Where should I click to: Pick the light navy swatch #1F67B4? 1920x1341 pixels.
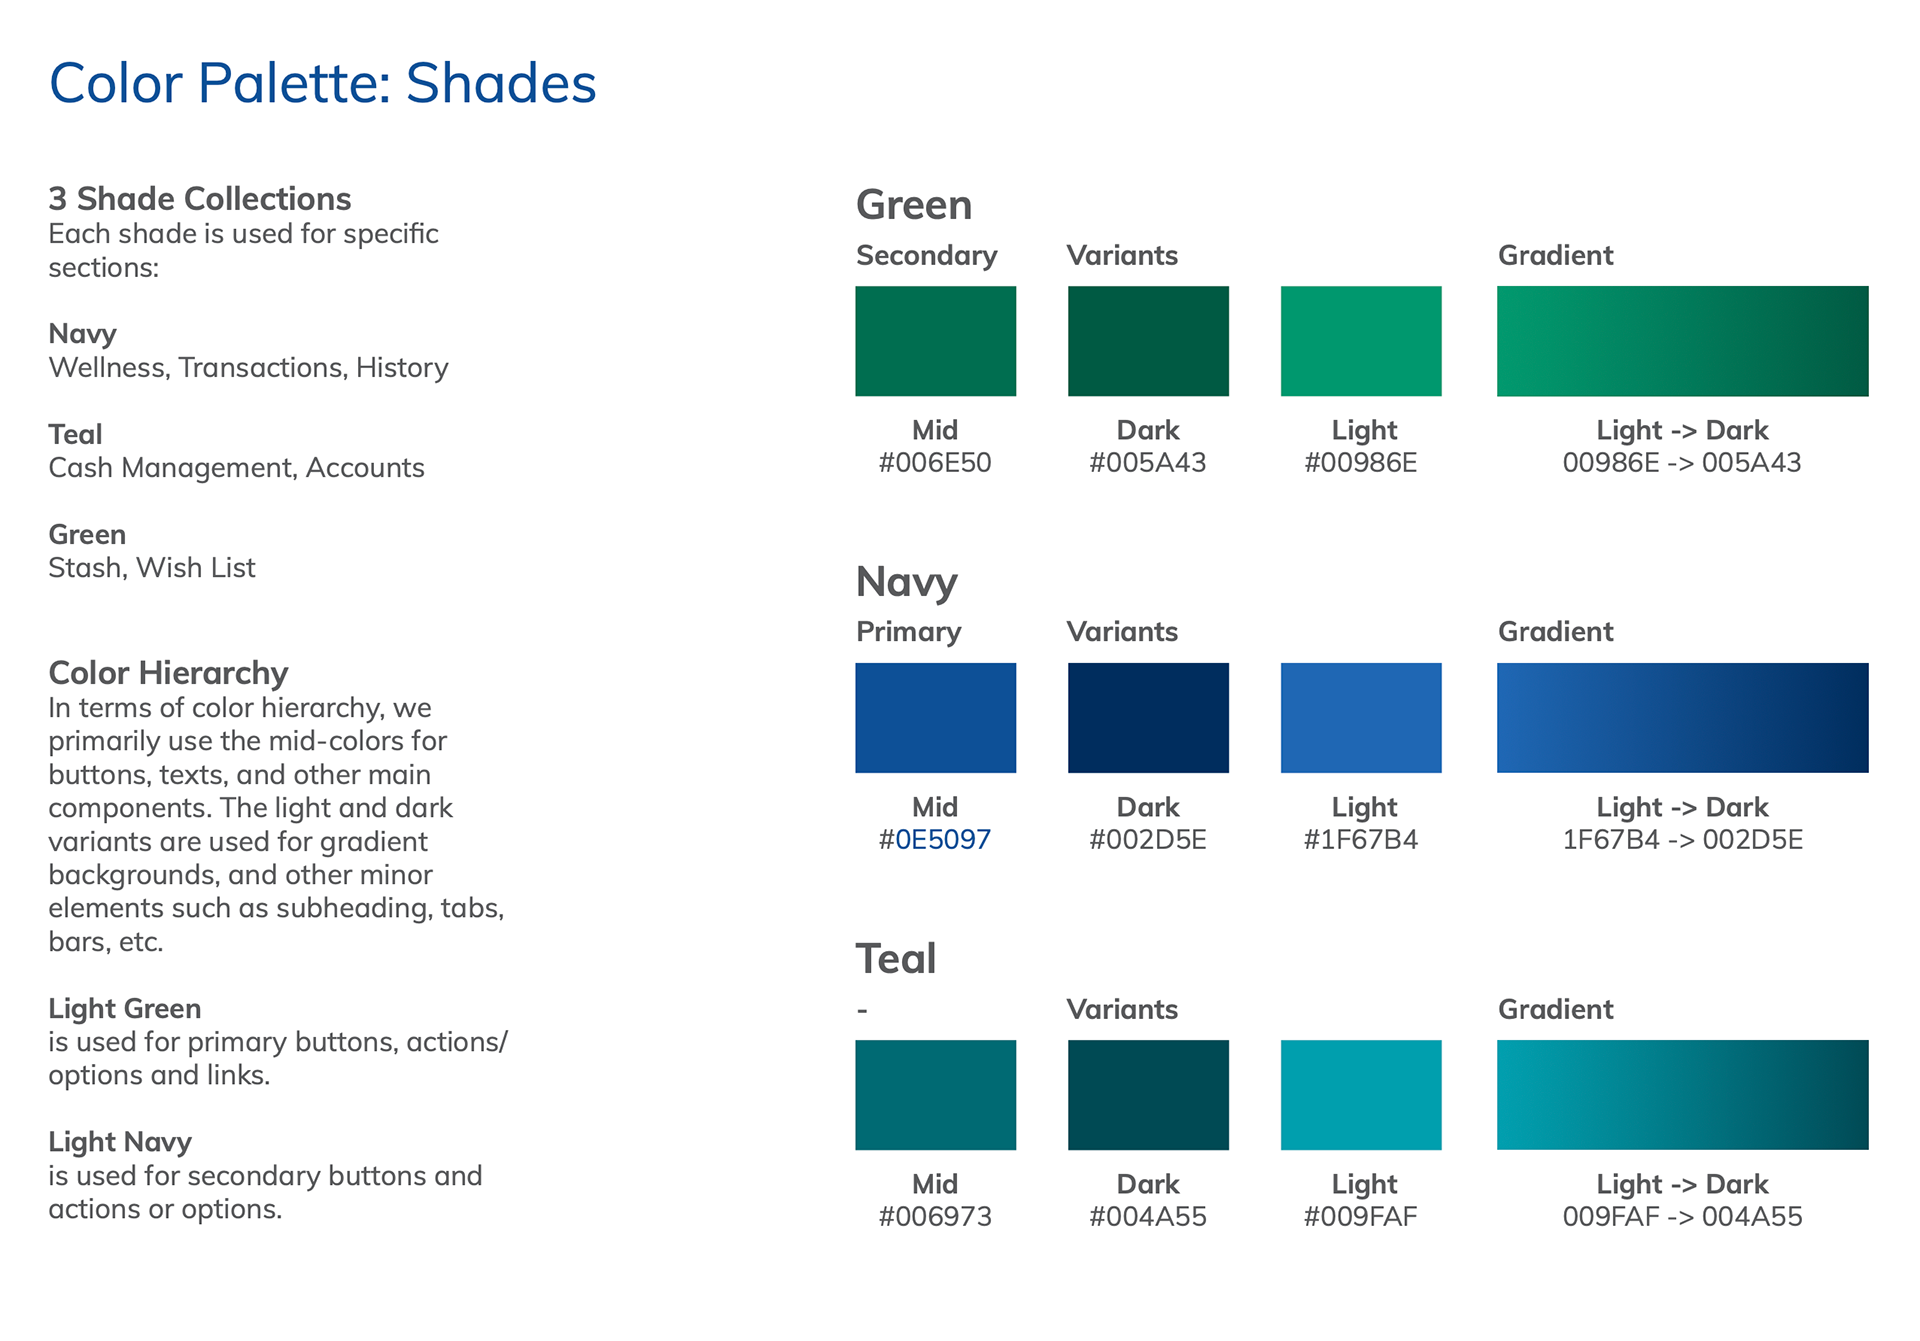[1361, 718]
